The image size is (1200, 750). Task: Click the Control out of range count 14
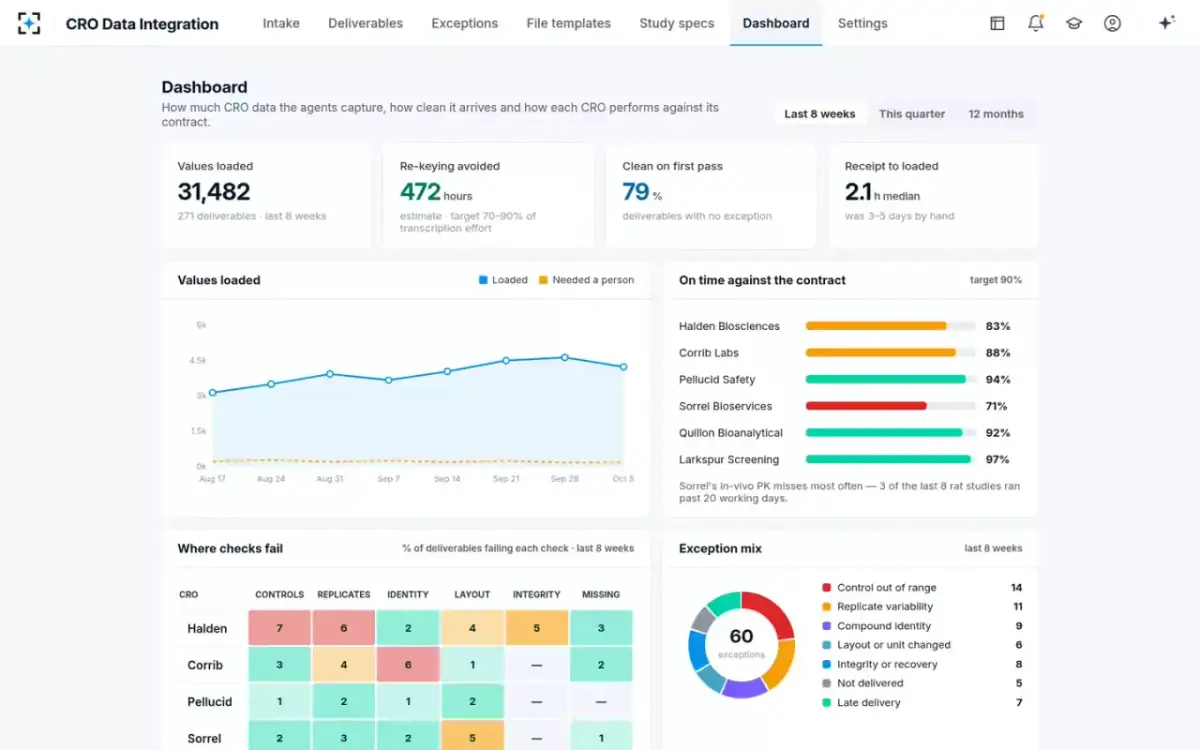[x=1016, y=588]
